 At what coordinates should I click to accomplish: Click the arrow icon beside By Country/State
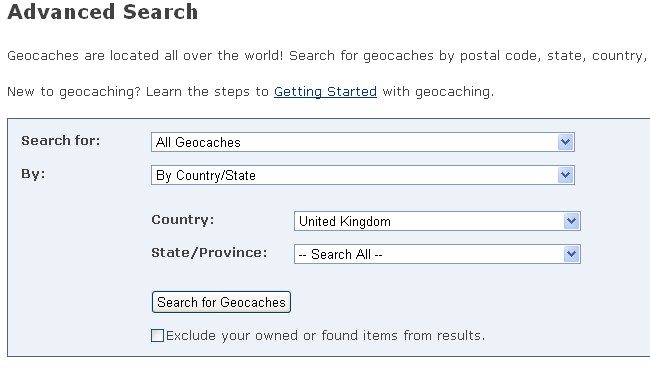point(565,175)
